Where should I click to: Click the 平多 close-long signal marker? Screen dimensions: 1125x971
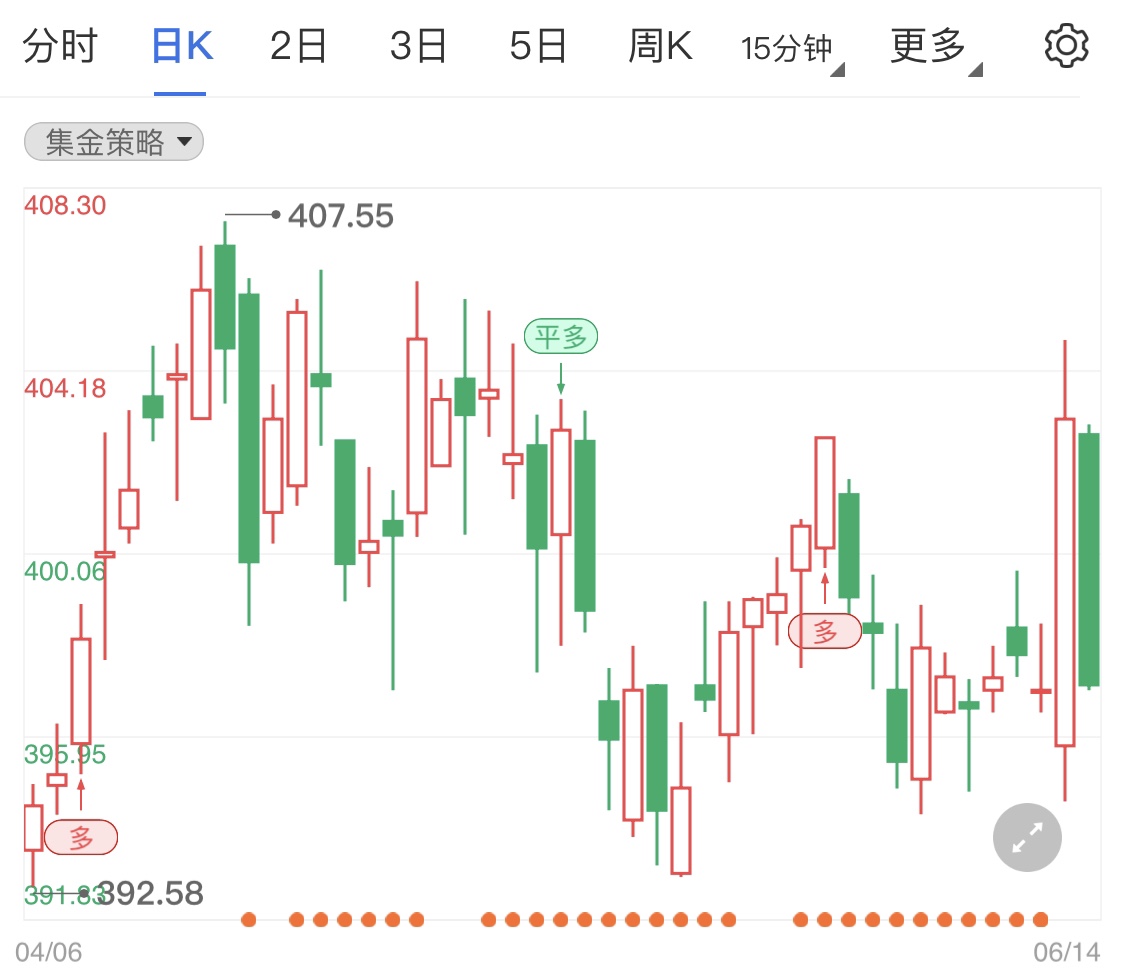[x=560, y=337]
